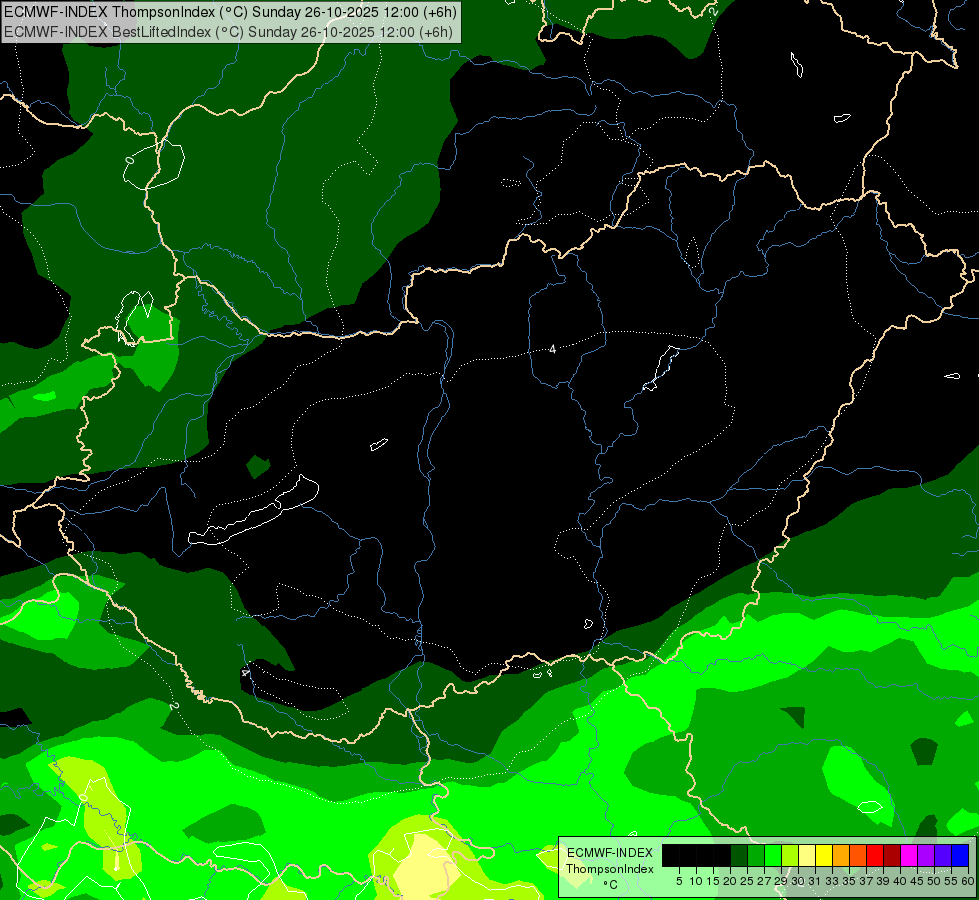
Task: Click the legend tick value 37
Action: click(x=867, y=881)
